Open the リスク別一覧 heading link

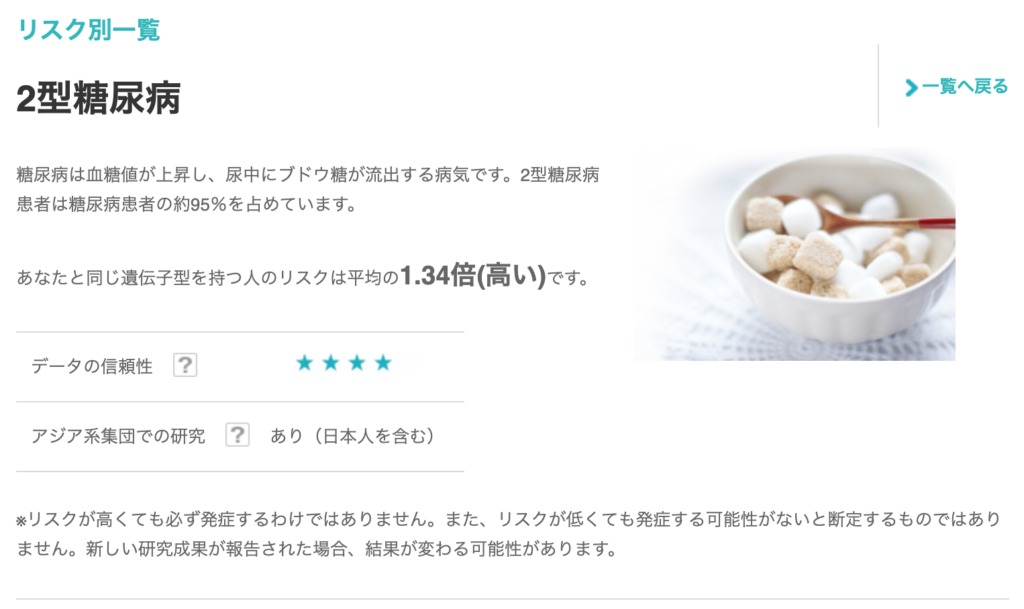point(88,29)
